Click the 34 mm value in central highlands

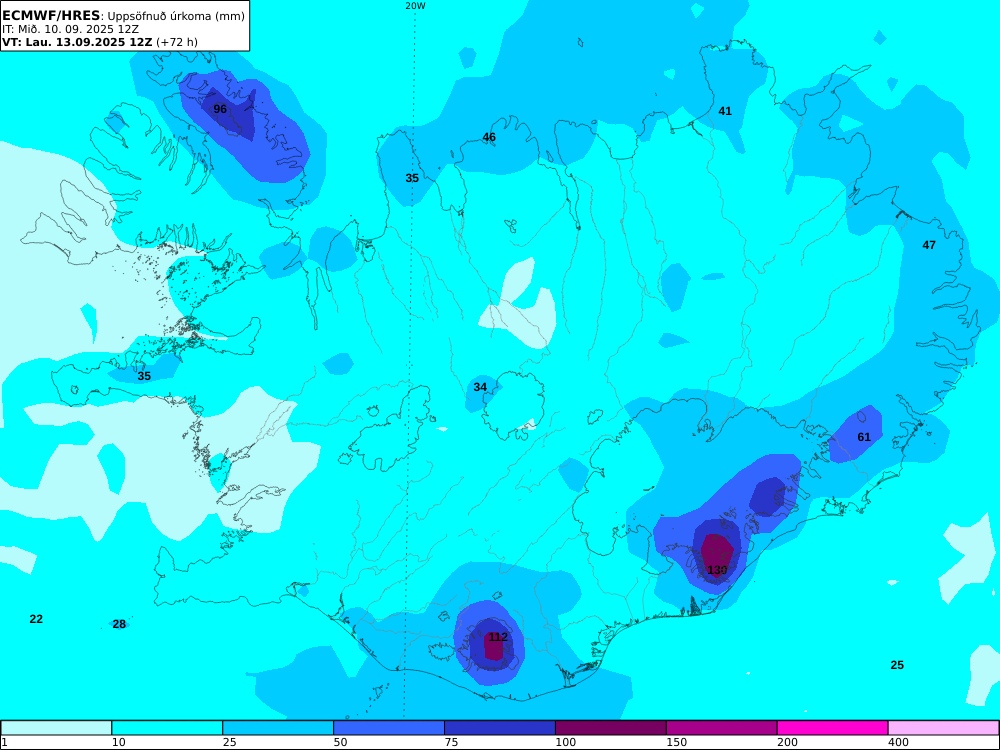[x=480, y=387]
